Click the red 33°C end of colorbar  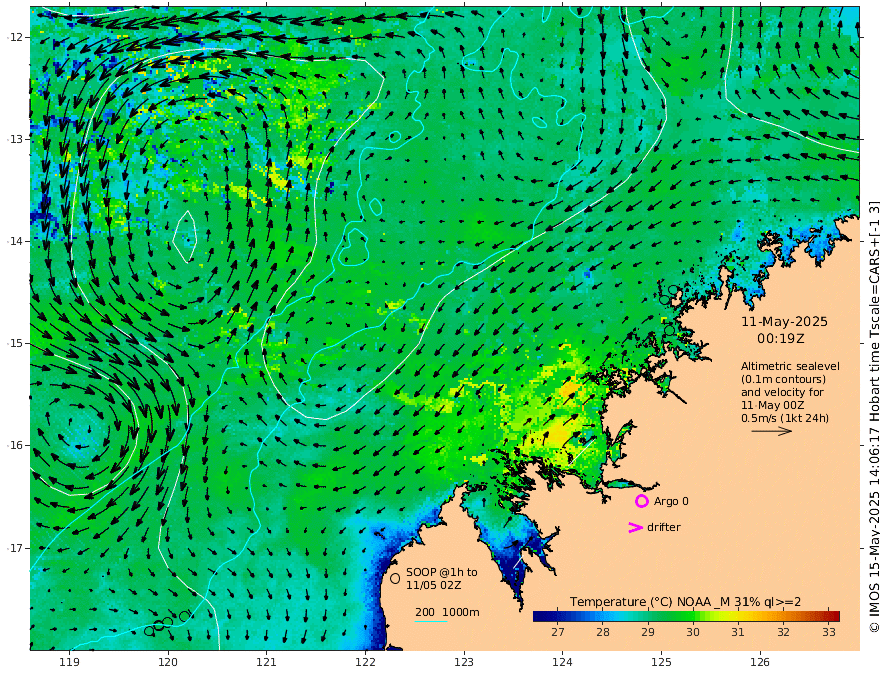coord(833,617)
